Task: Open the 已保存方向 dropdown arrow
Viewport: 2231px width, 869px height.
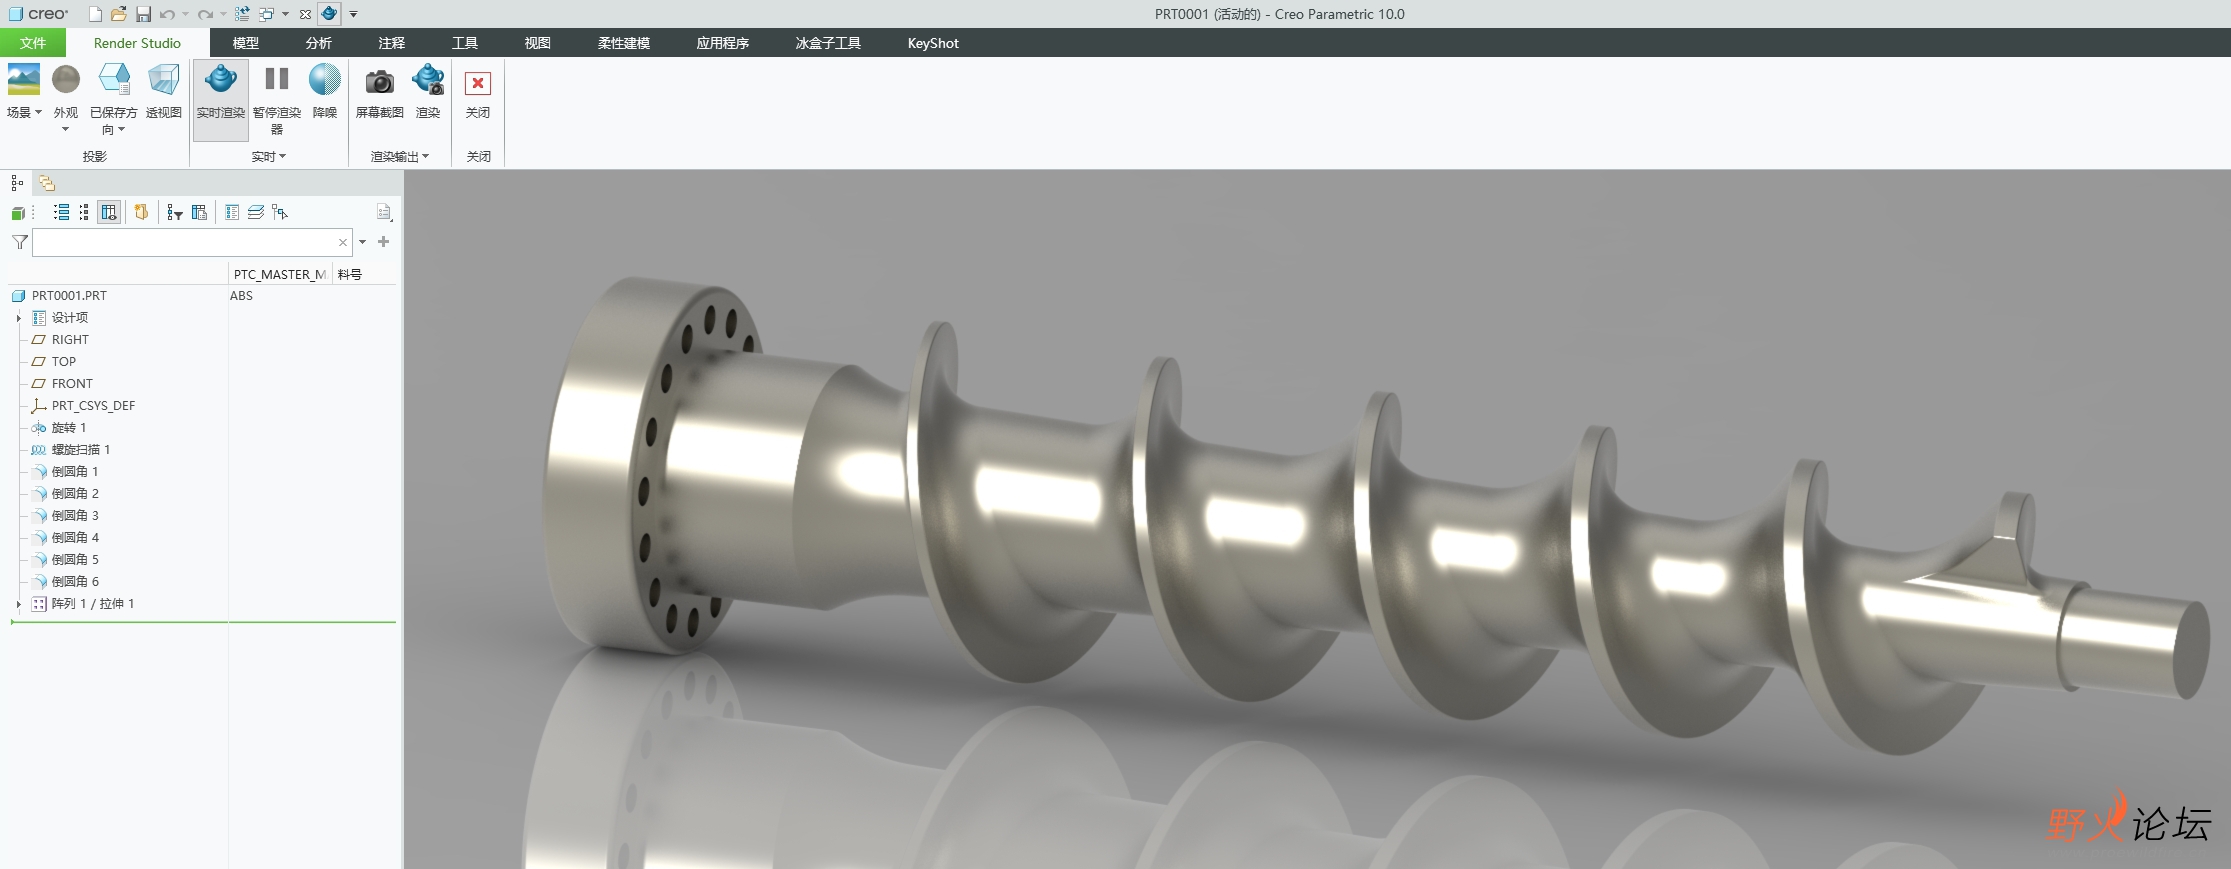Action: [x=121, y=129]
